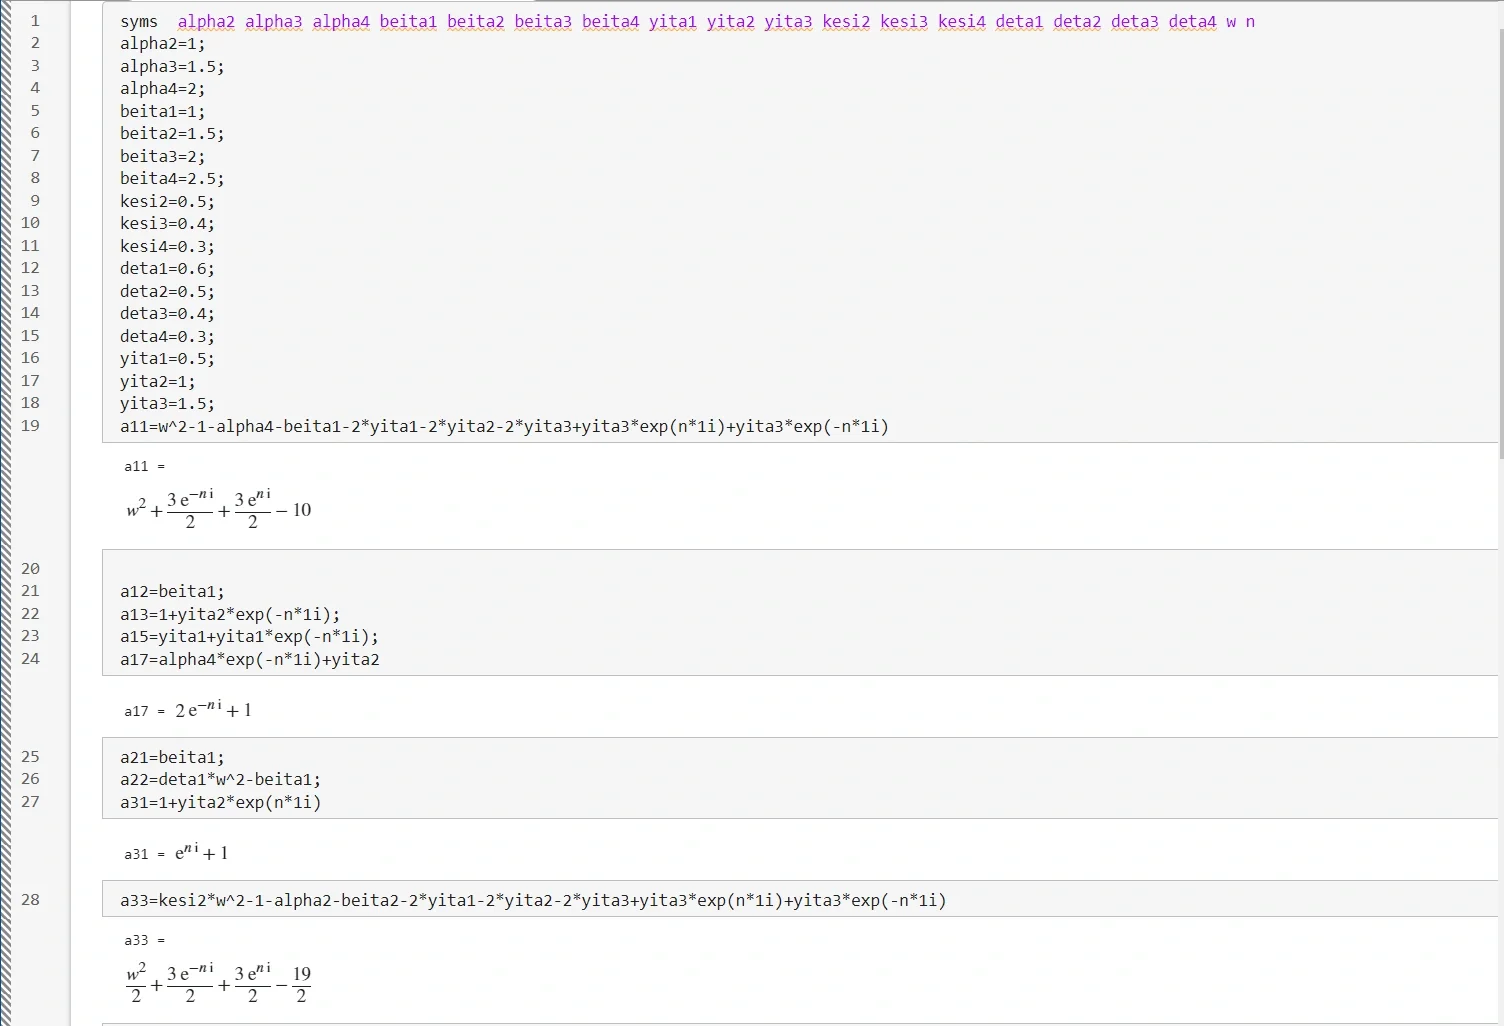Click 'deta4' in the syms declaration line

pyautogui.click(x=1193, y=22)
